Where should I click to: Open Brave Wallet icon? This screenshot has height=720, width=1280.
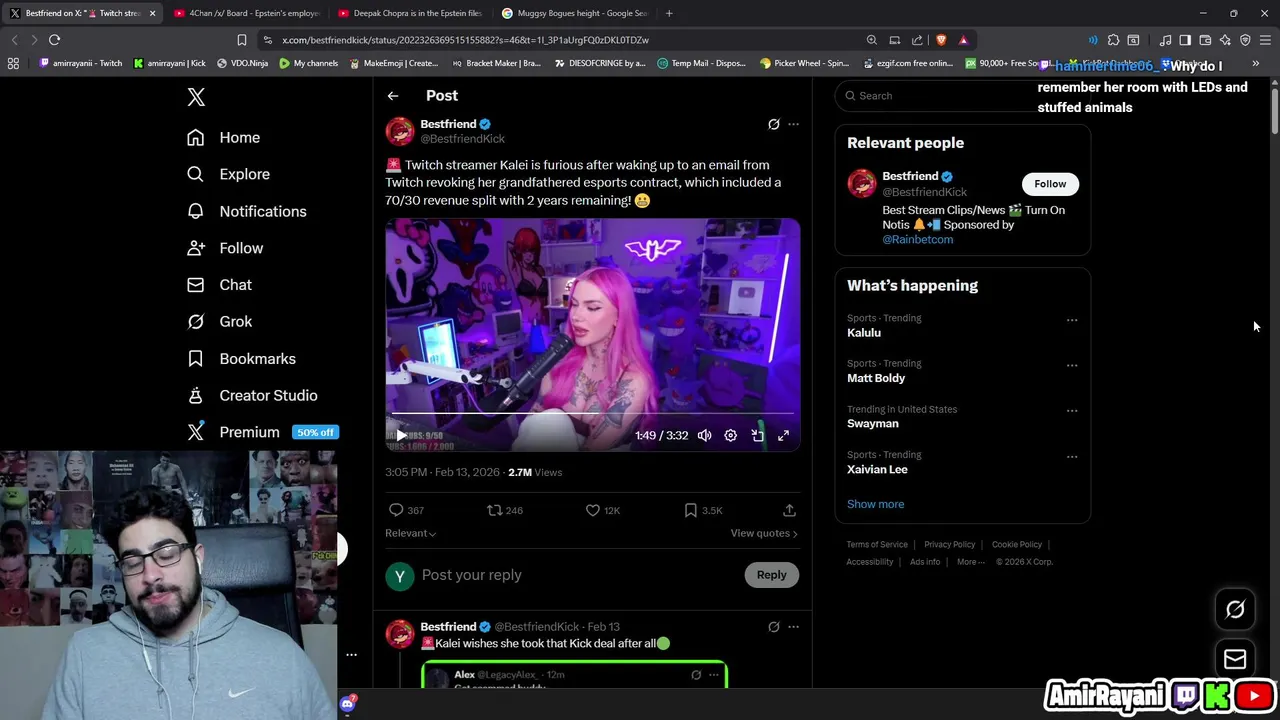point(1205,40)
